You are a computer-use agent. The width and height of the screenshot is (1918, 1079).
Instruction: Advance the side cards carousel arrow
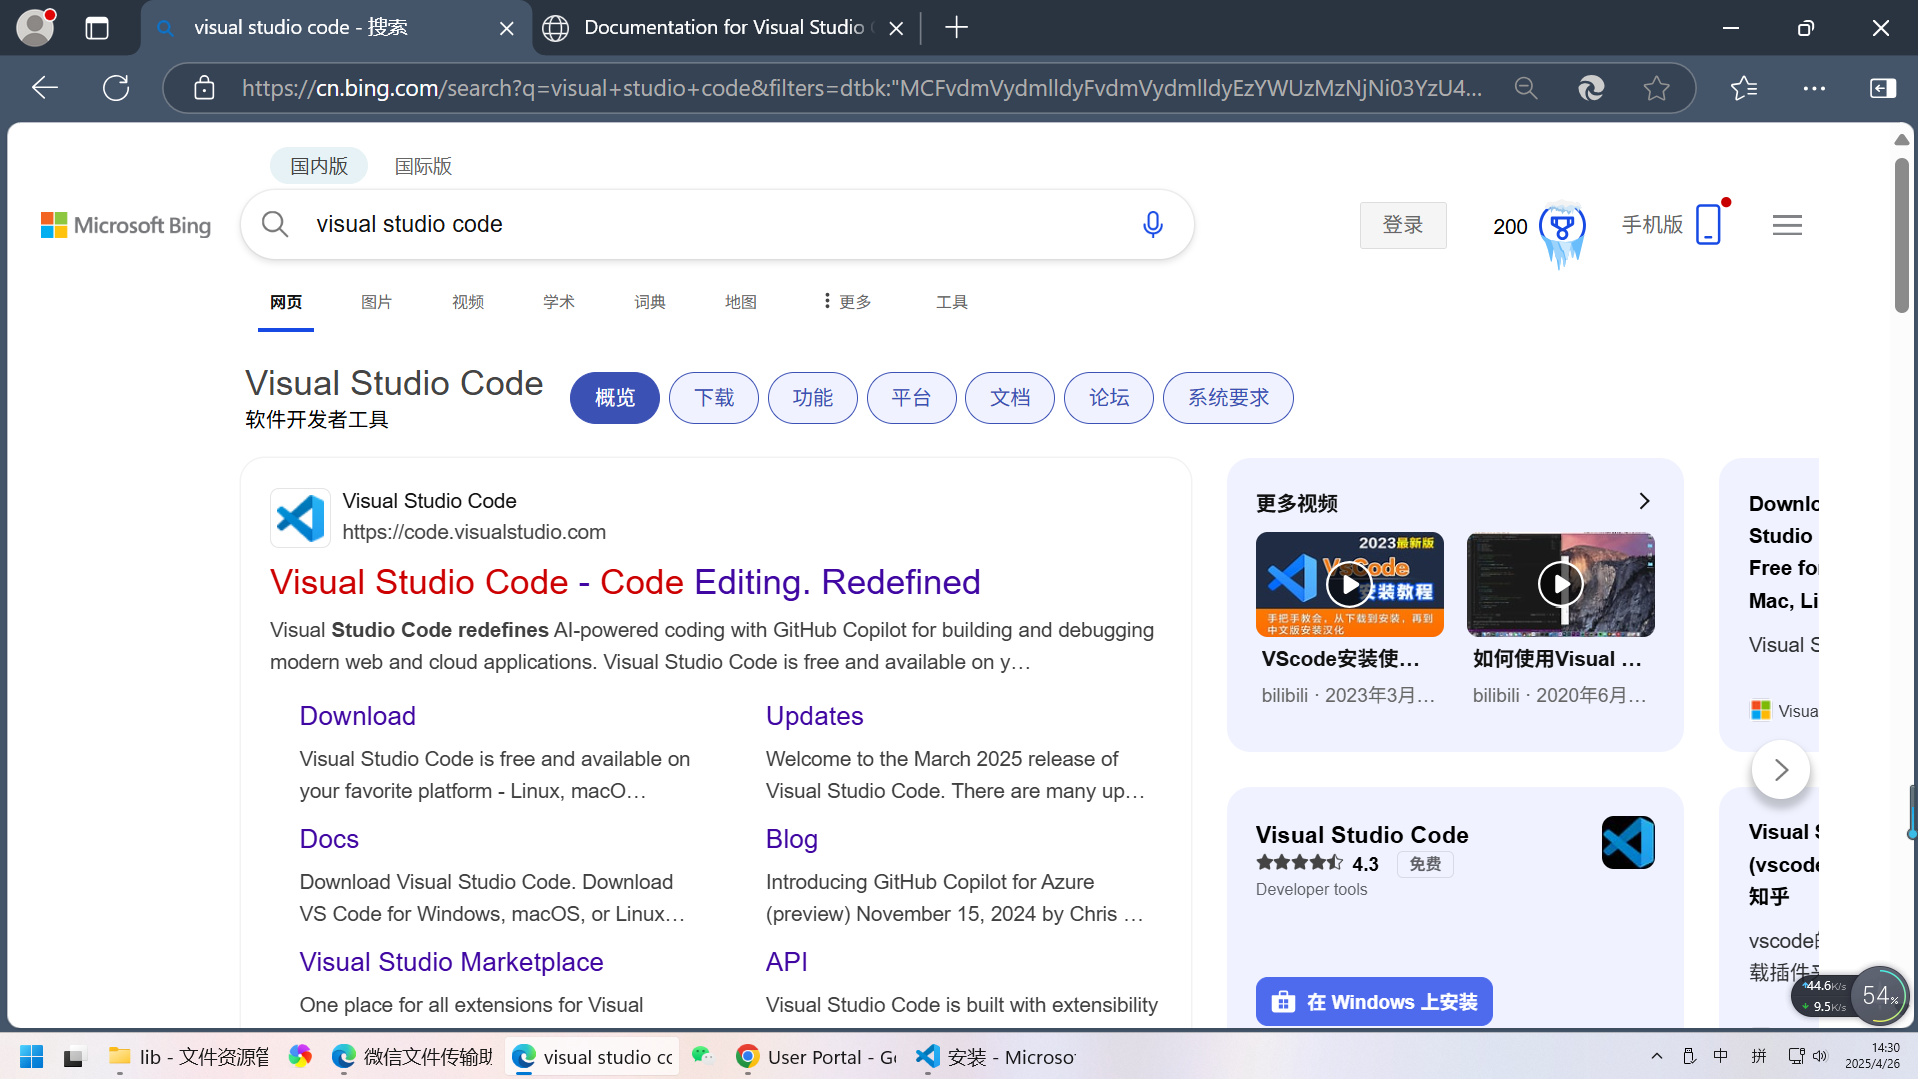point(1781,770)
